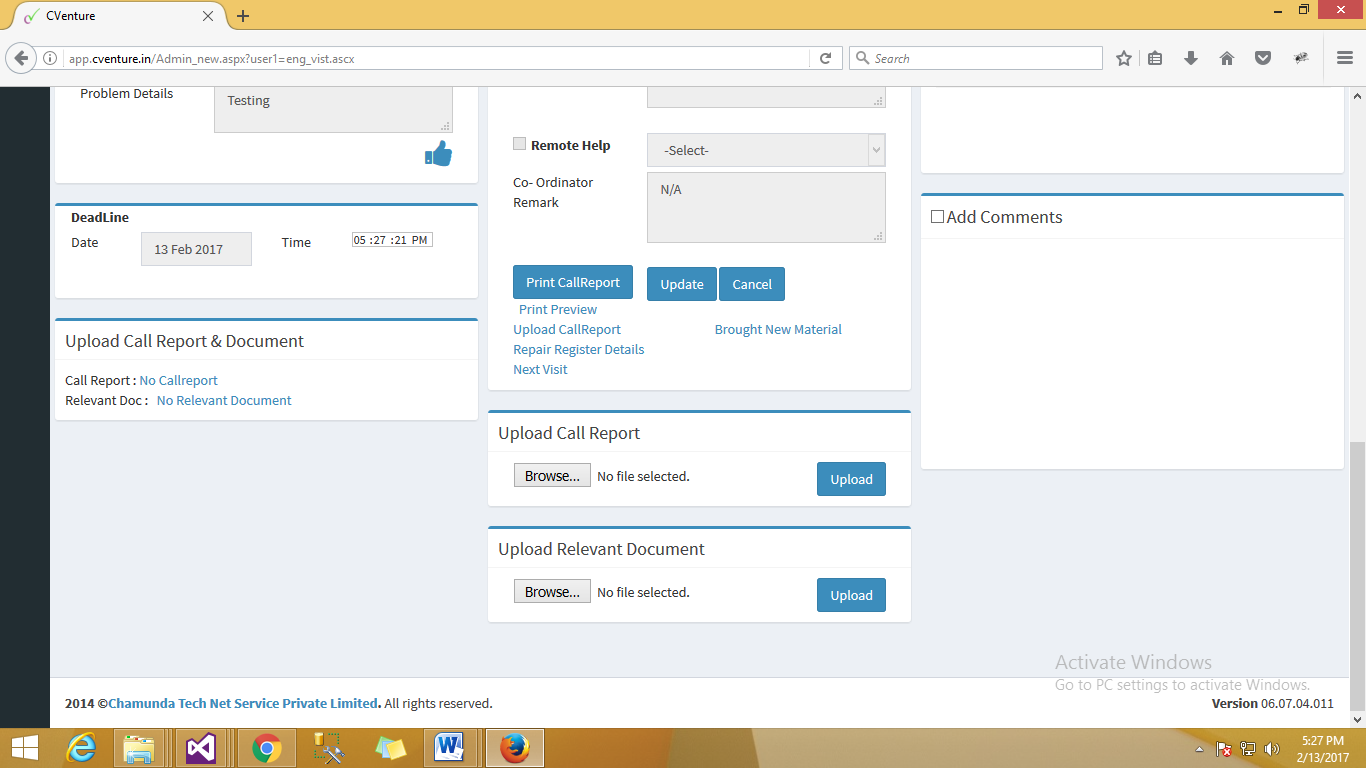Click the Firefox bookmark star icon

[x=1124, y=58]
